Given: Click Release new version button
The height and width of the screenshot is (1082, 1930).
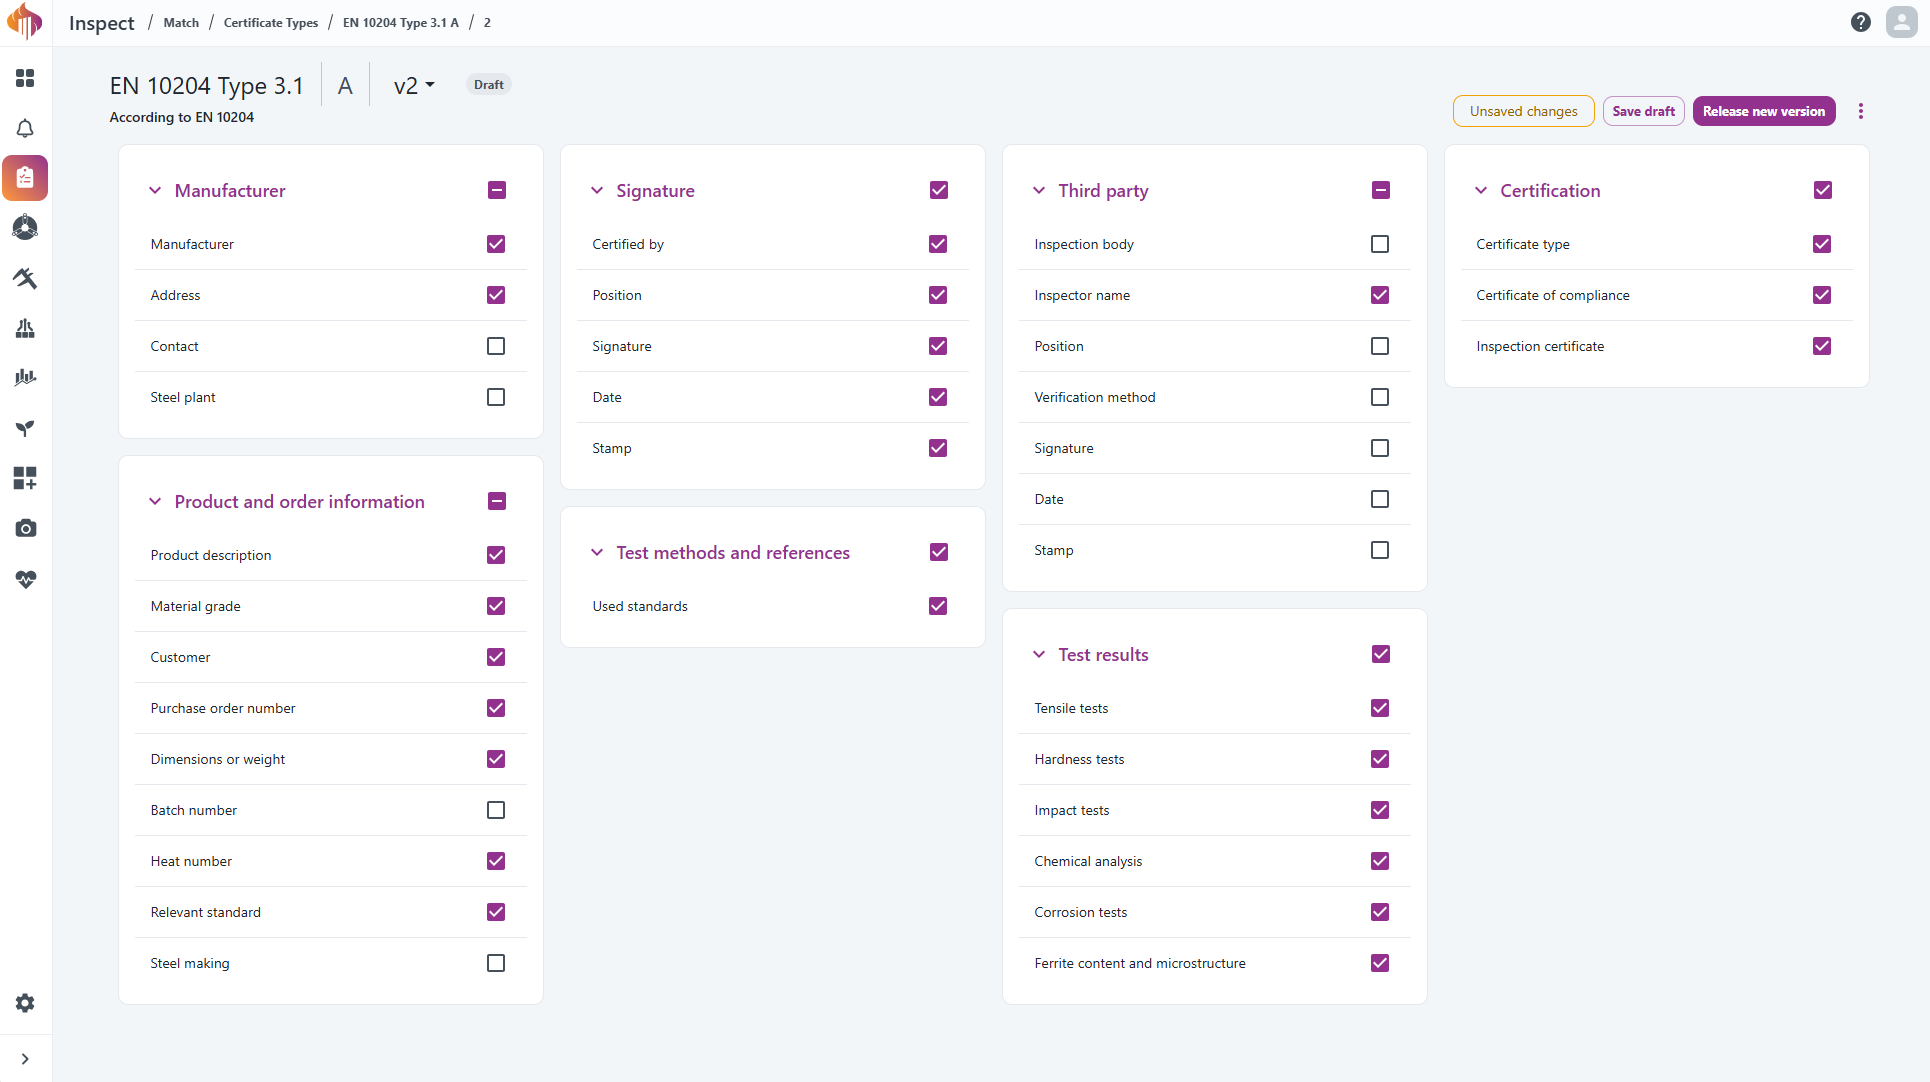Looking at the screenshot, I should coord(1764,111).
